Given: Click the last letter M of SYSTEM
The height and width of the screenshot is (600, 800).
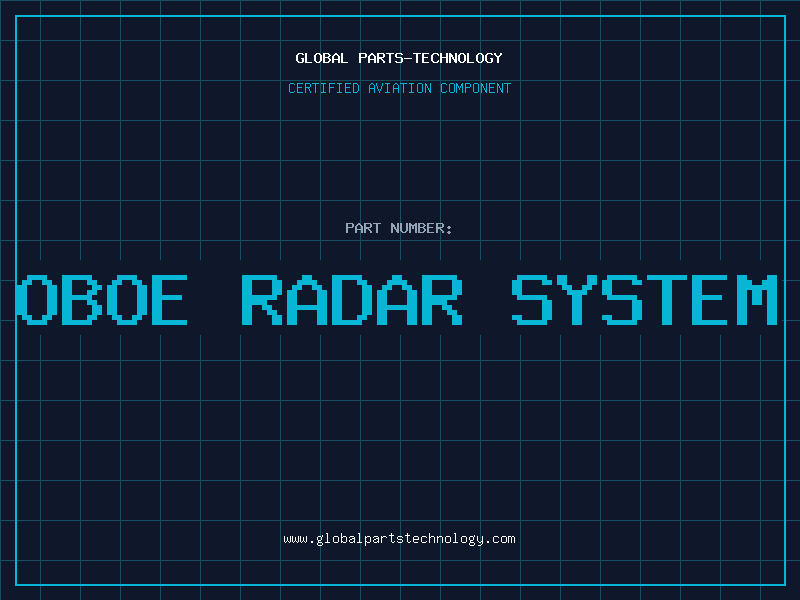Looking at the screenshot, I should tap(757, 300).
